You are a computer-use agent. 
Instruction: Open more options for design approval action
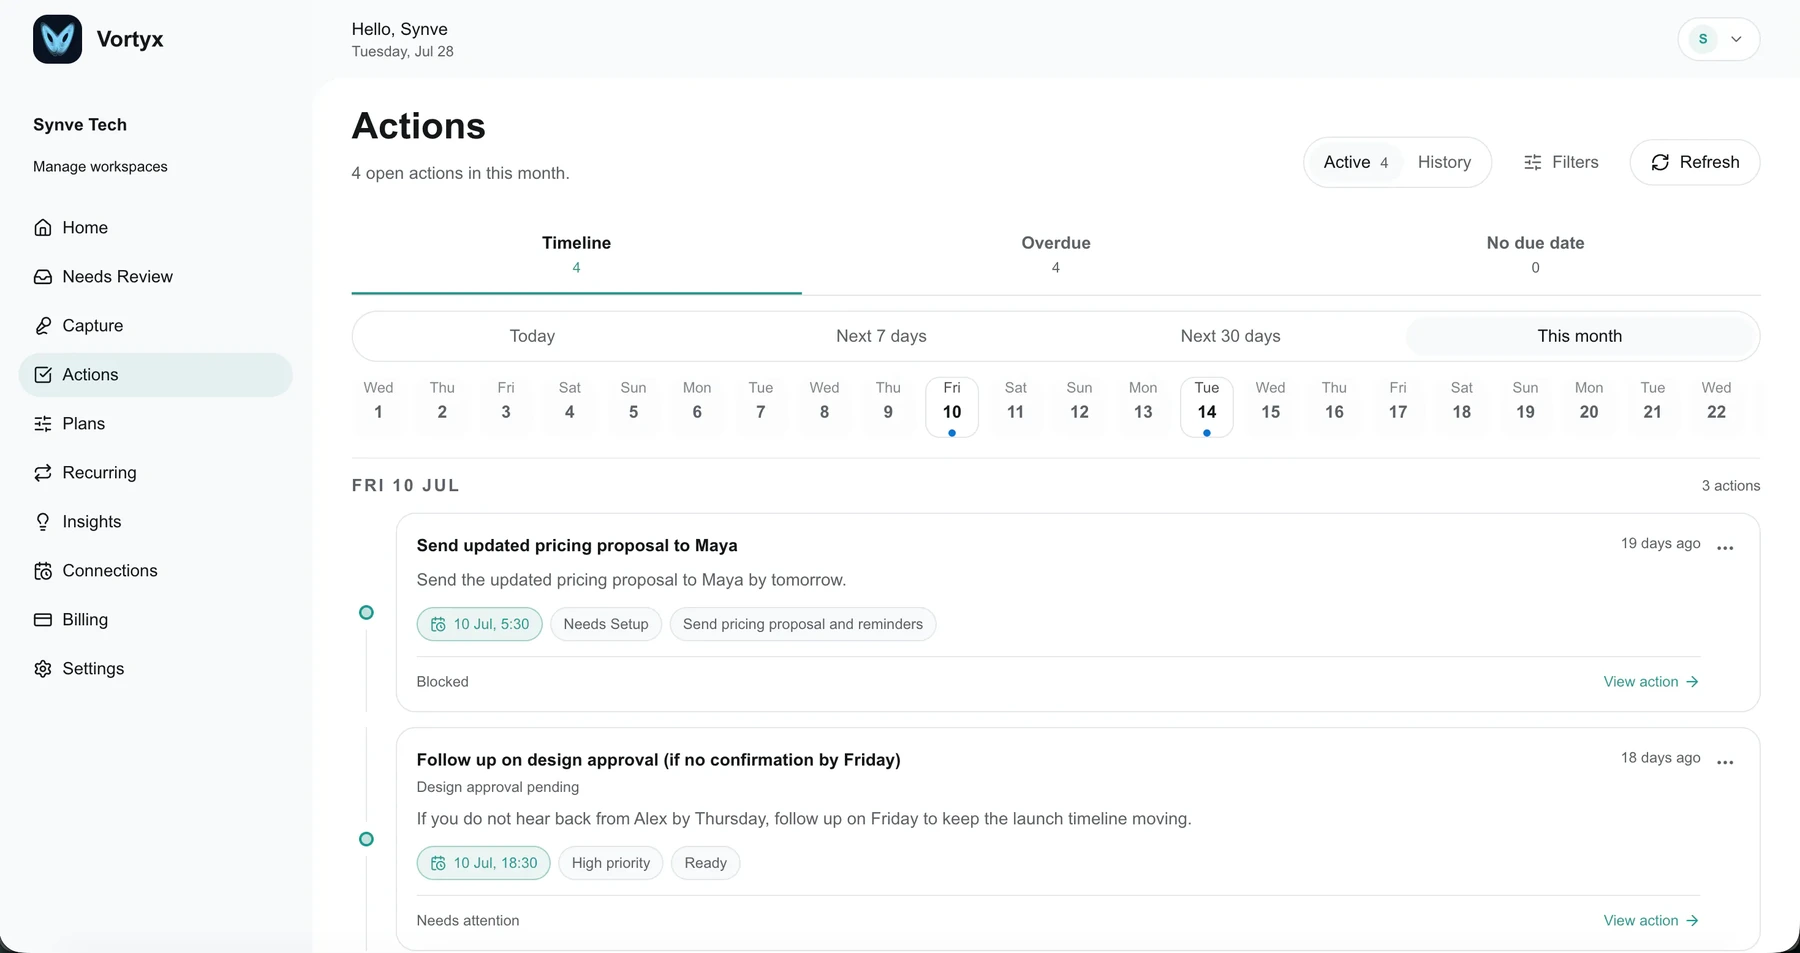tap(1725, 762)
